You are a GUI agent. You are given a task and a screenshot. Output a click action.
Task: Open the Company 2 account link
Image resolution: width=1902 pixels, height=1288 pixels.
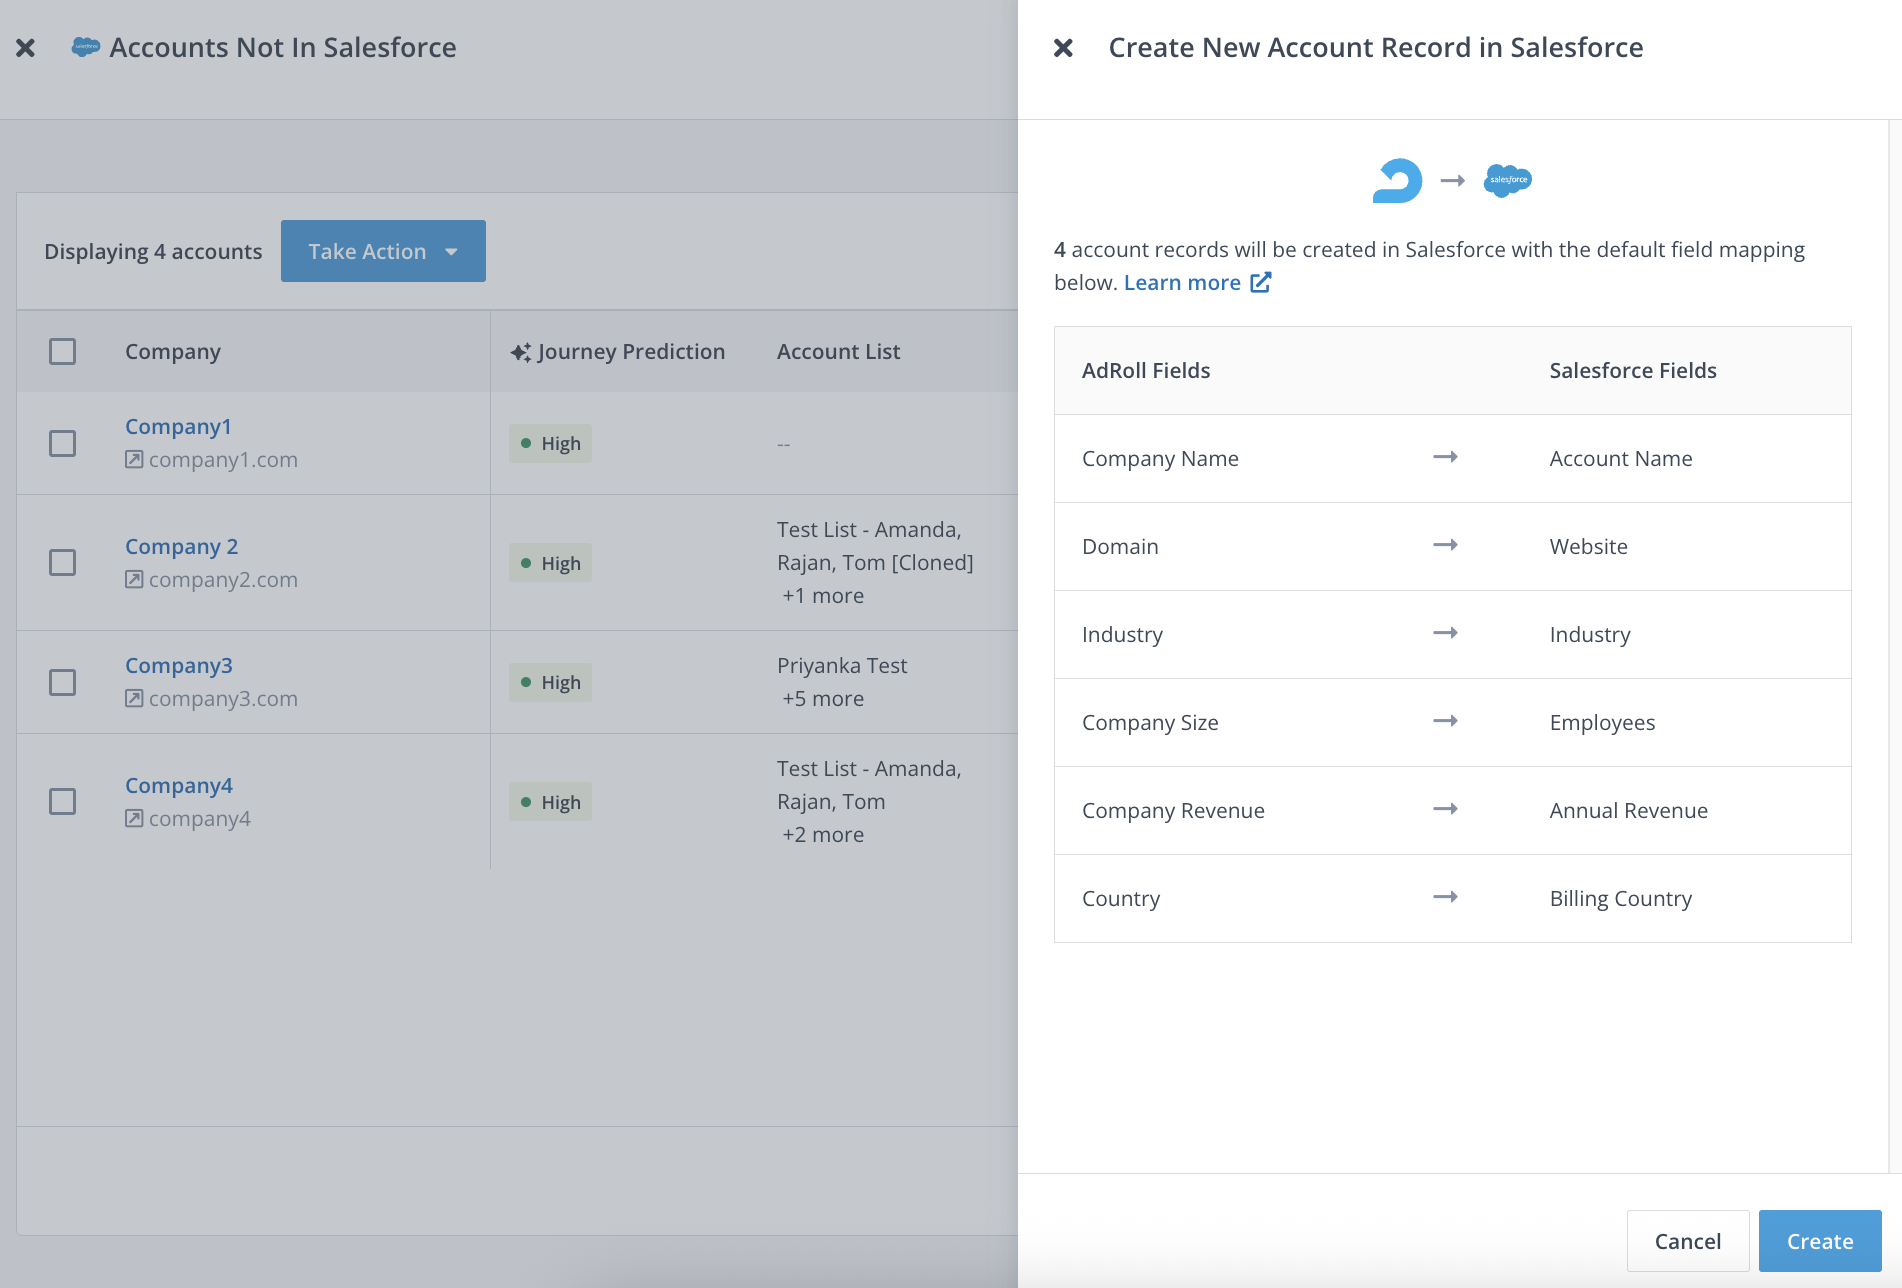(x=181, y=547)
